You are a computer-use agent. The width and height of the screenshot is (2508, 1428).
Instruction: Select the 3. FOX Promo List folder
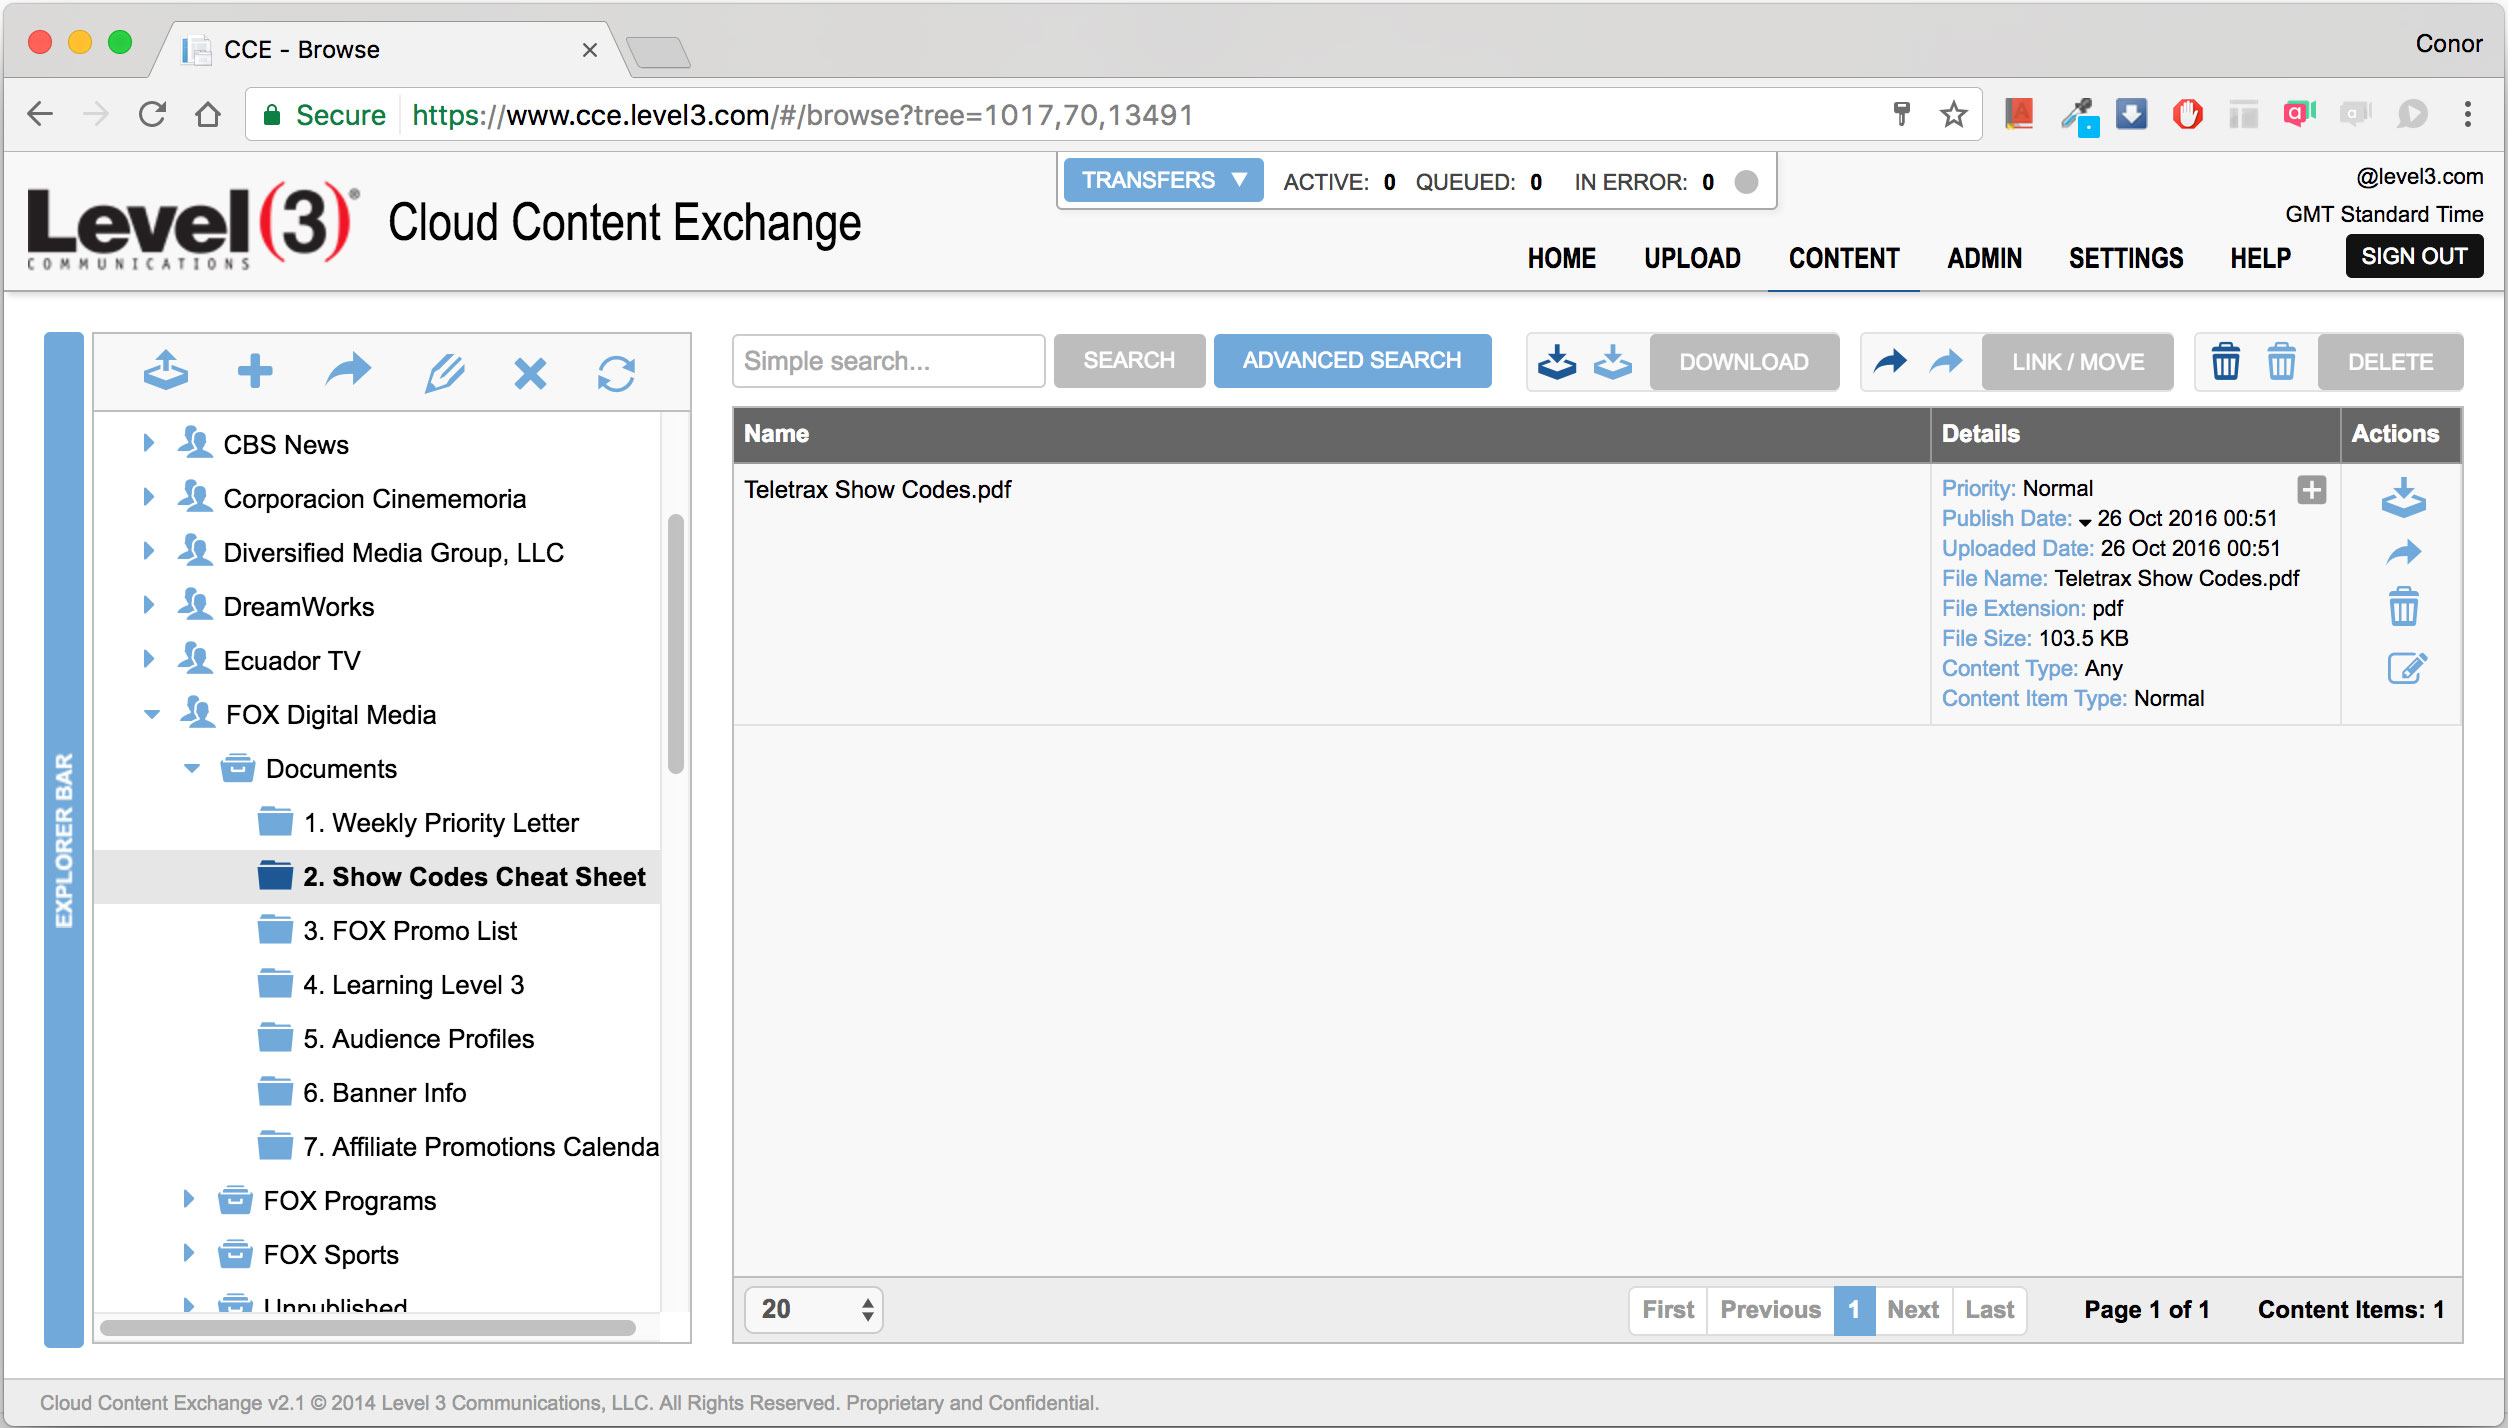pos(410,930)
